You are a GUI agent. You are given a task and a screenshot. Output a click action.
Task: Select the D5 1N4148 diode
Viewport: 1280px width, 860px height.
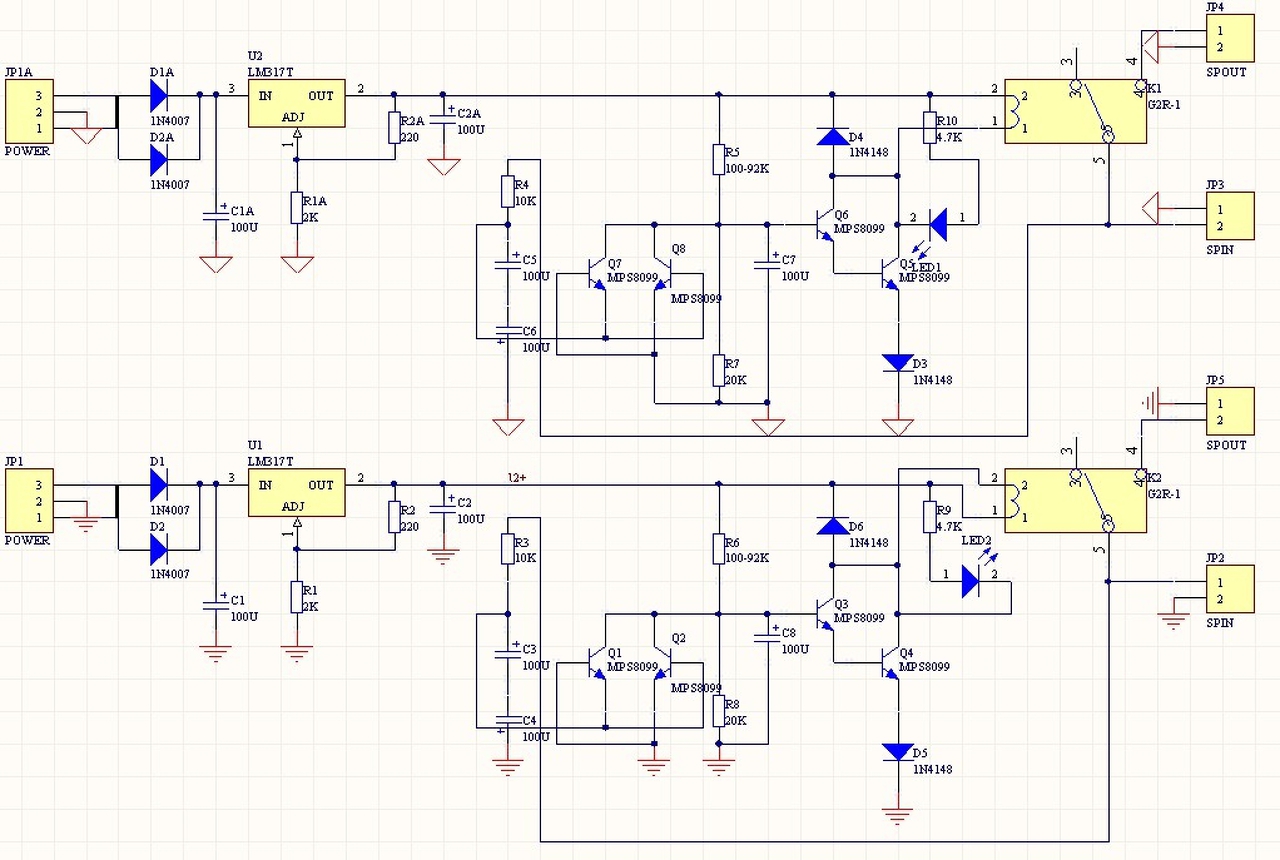[897, 752]
